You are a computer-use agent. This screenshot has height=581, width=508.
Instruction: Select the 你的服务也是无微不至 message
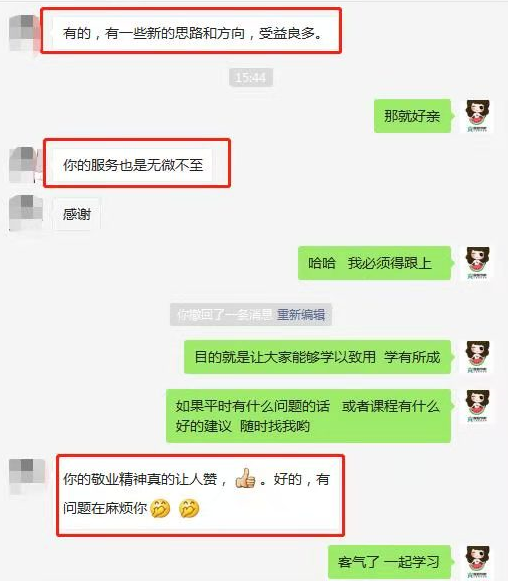(133, 165)
